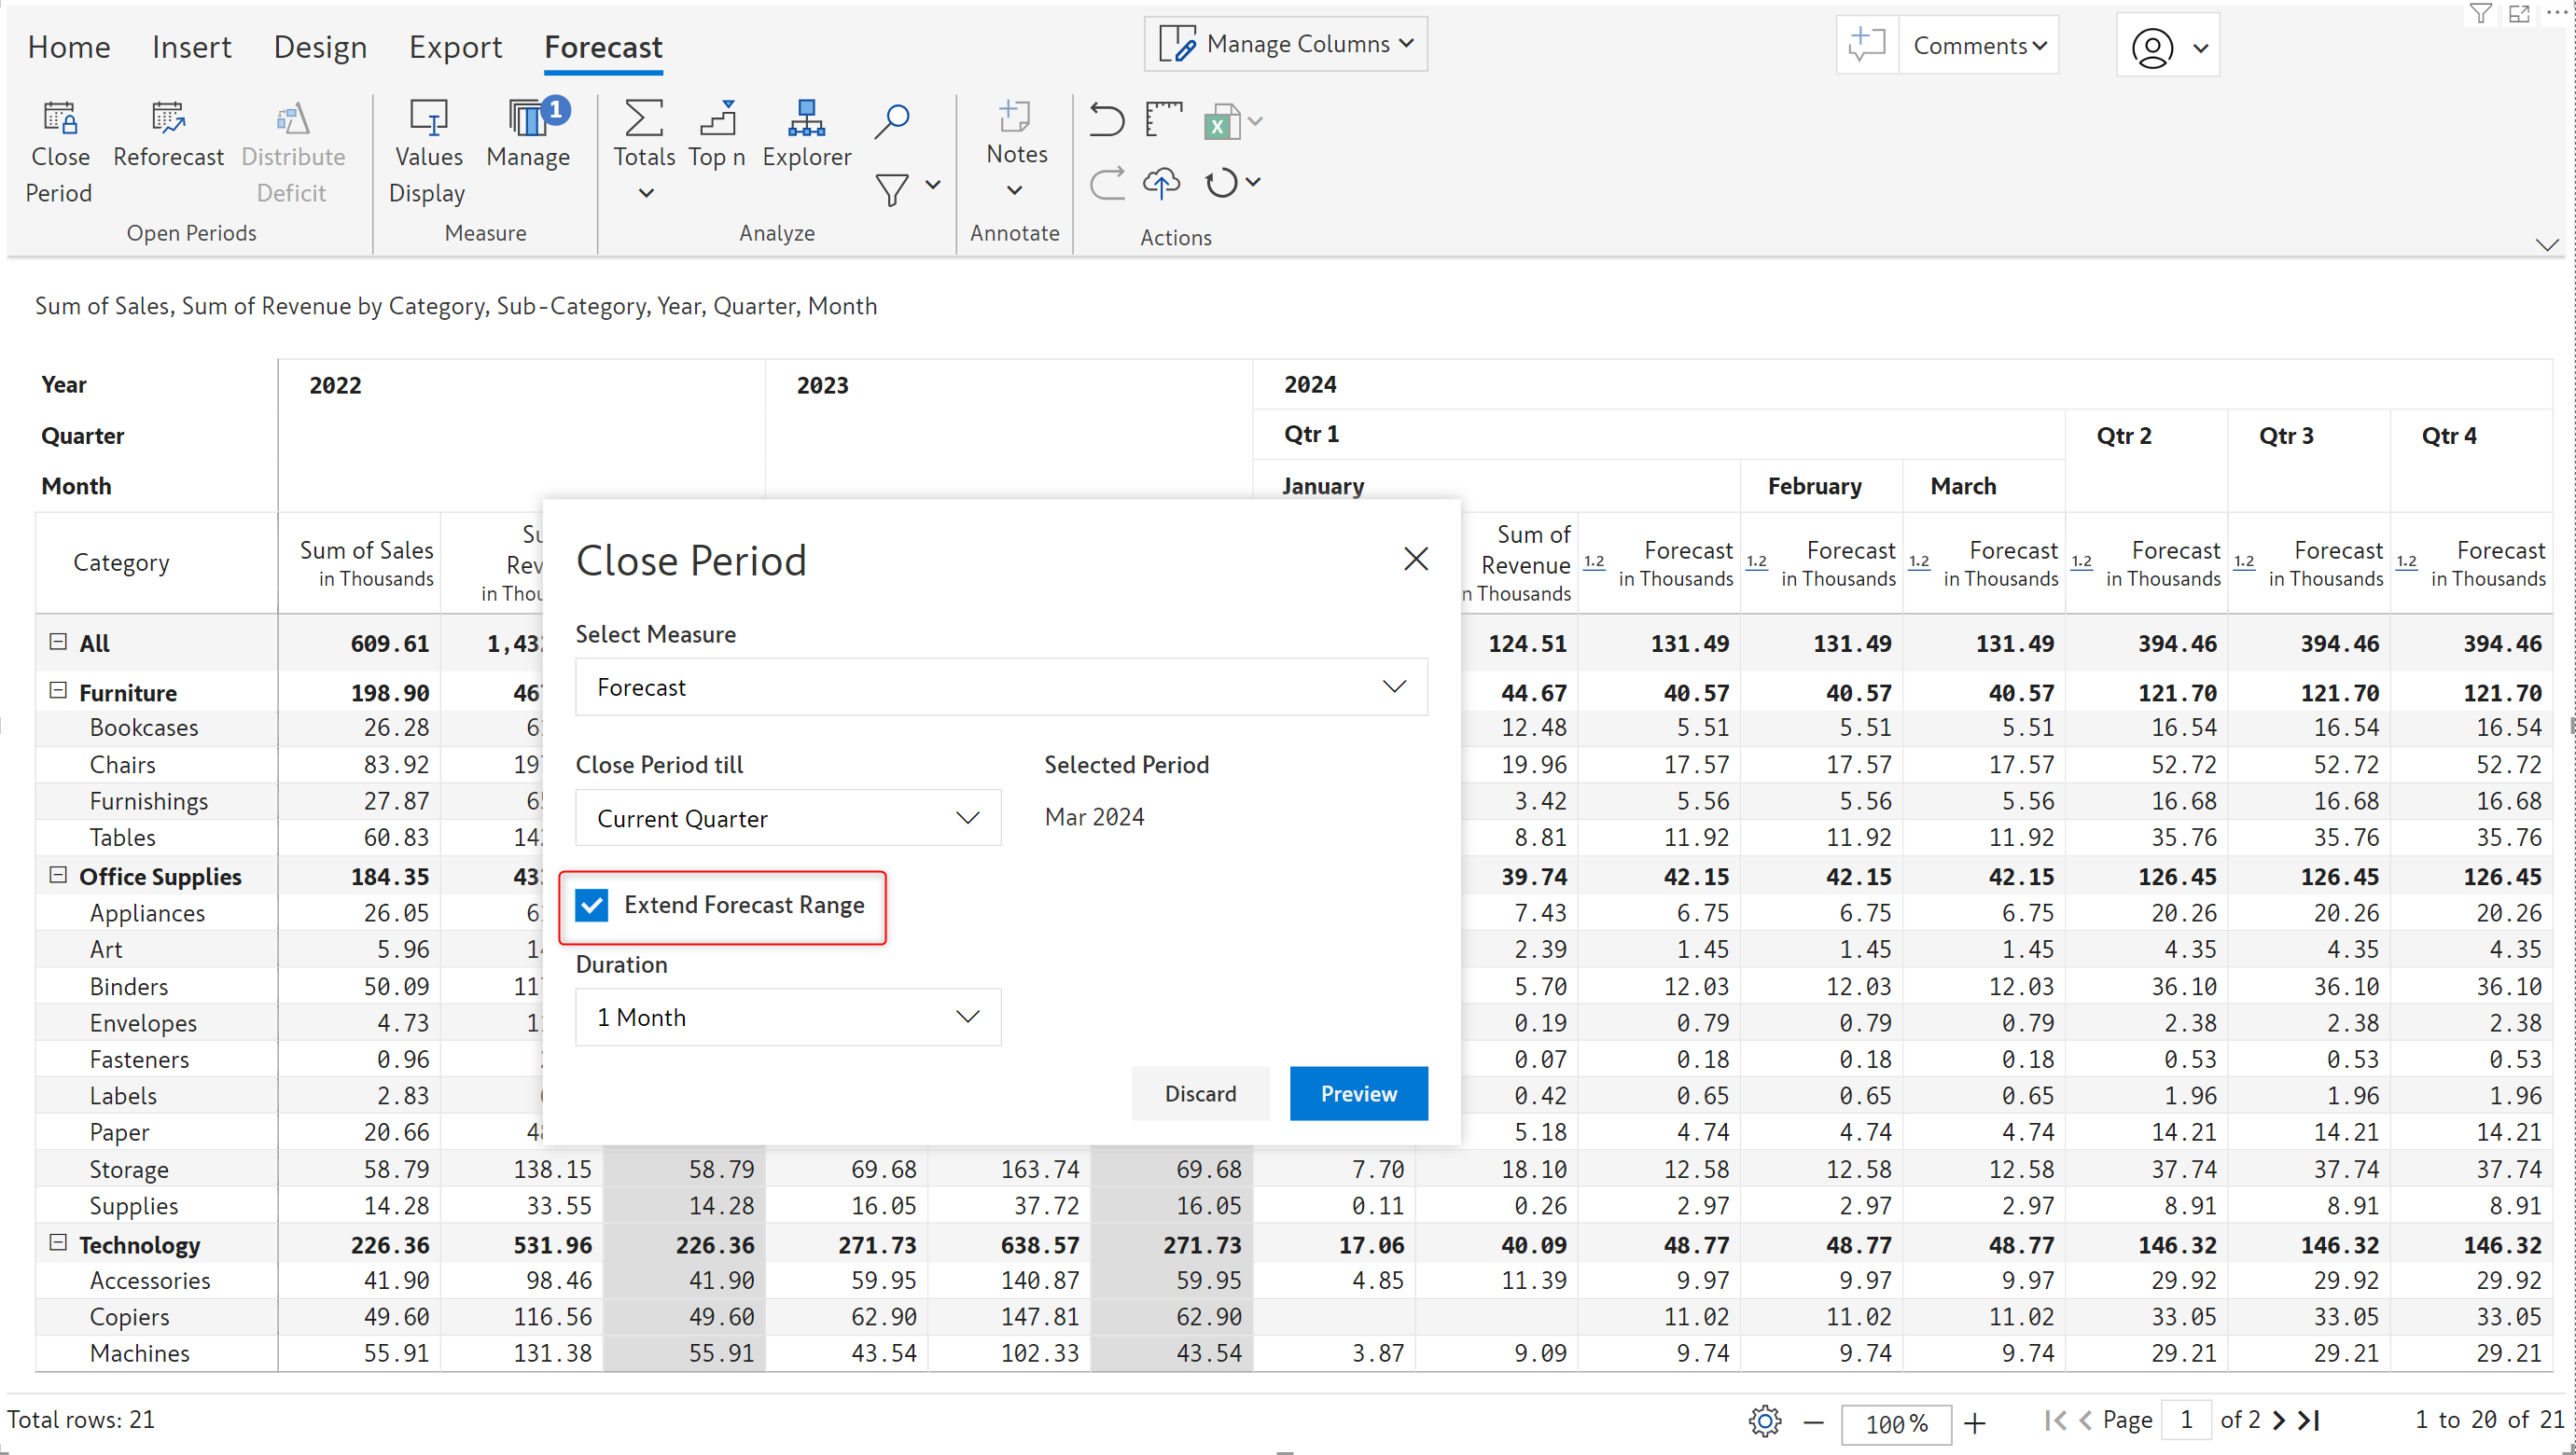Click the zoom percentage field
This screenshot has height=1455, width=2576.
click(1896, 1422)
